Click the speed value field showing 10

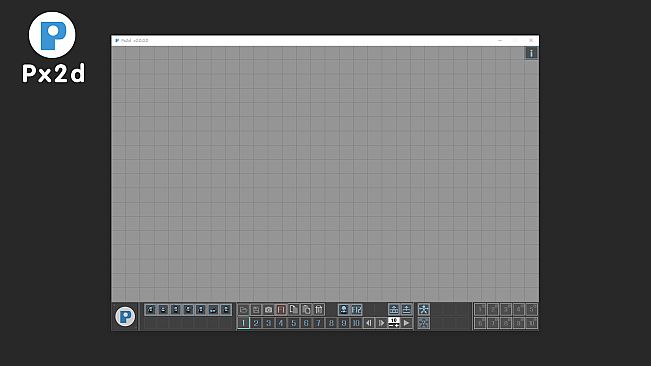tap(394, 320)
